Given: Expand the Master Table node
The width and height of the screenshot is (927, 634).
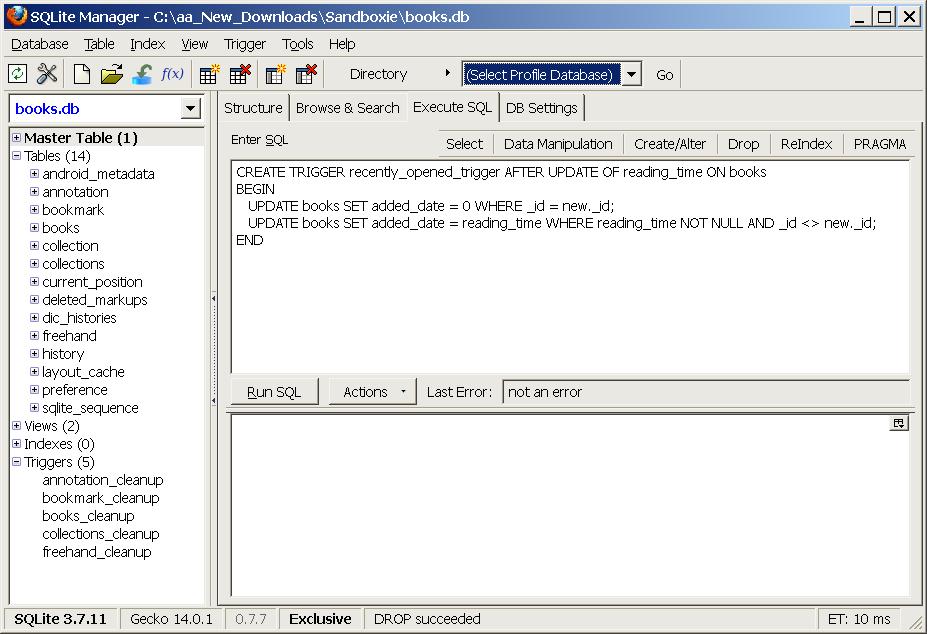Looking at the screenshot, I should pyautogui.click(x=17, y=138).
